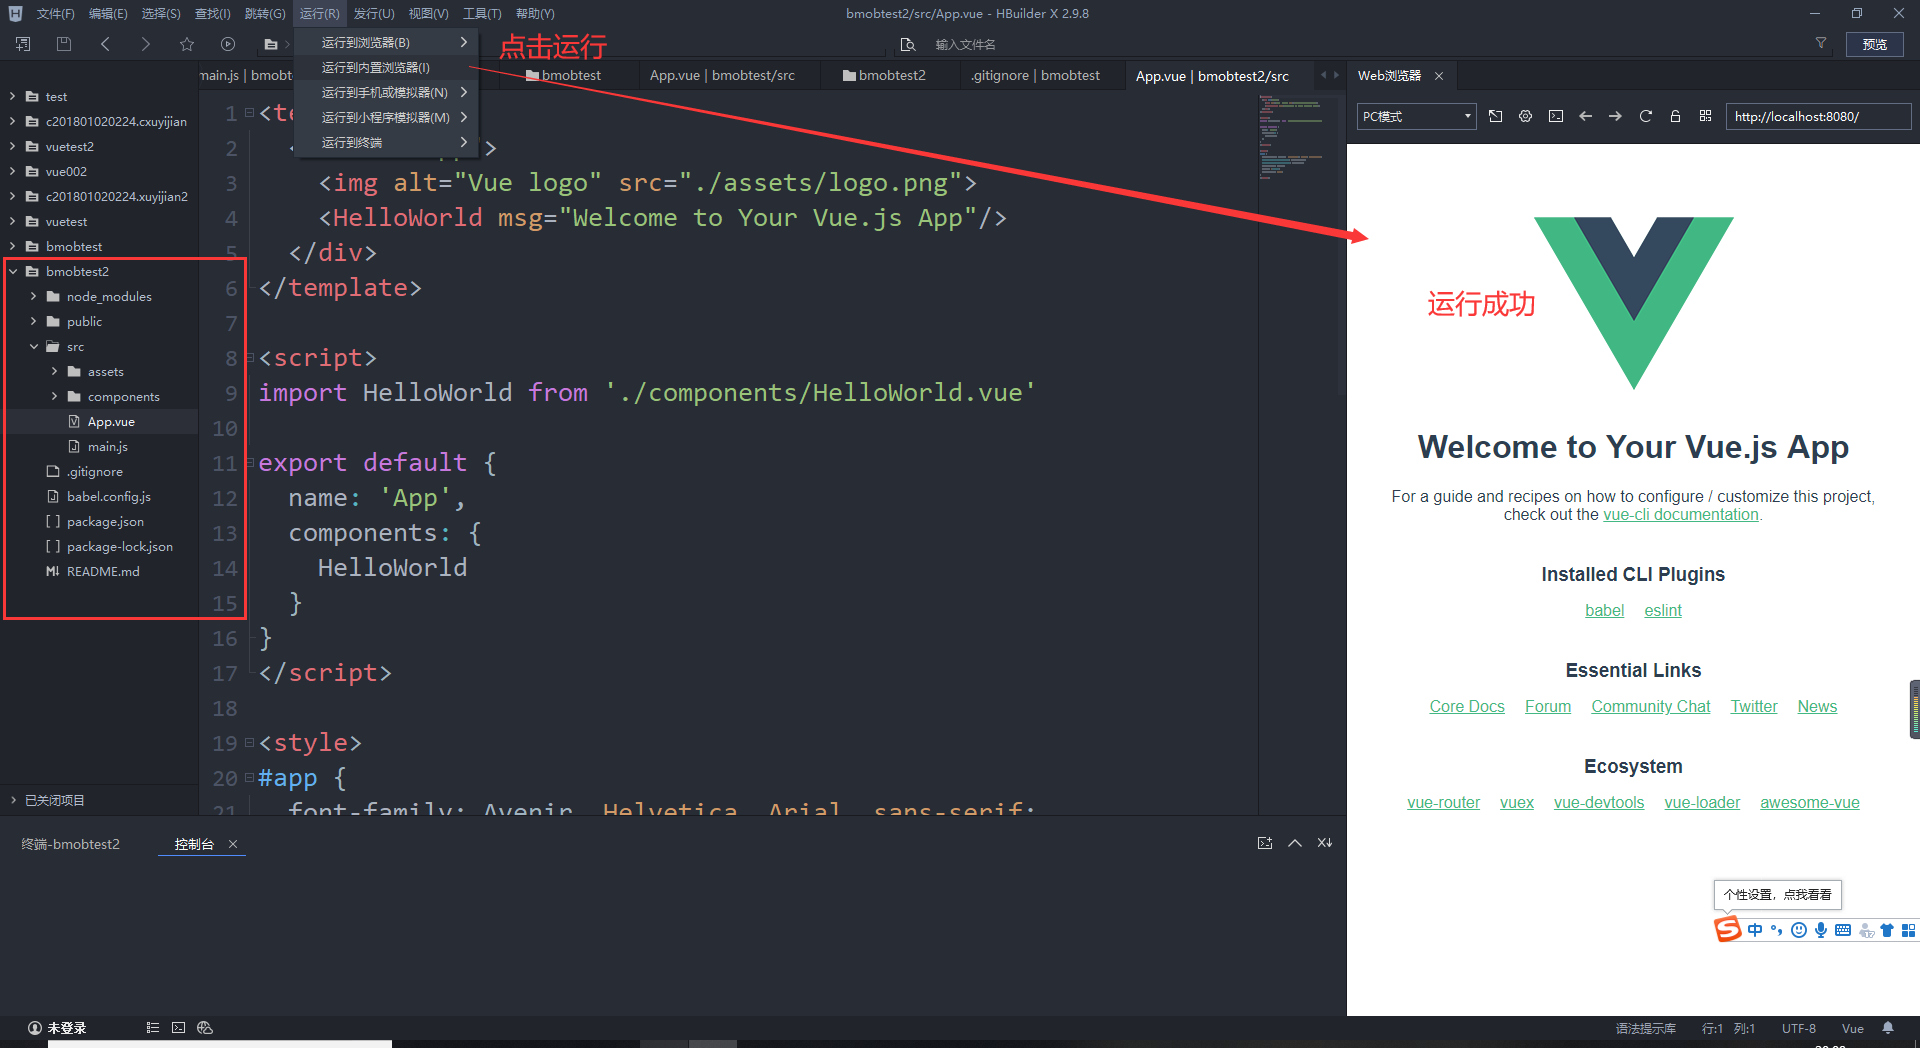Expand the components folder

coord(54,396)
